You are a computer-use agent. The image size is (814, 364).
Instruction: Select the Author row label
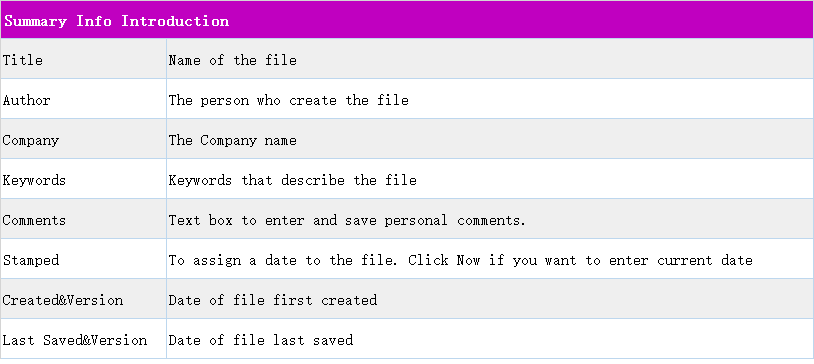pyautogui.click(x=26, y=100)
